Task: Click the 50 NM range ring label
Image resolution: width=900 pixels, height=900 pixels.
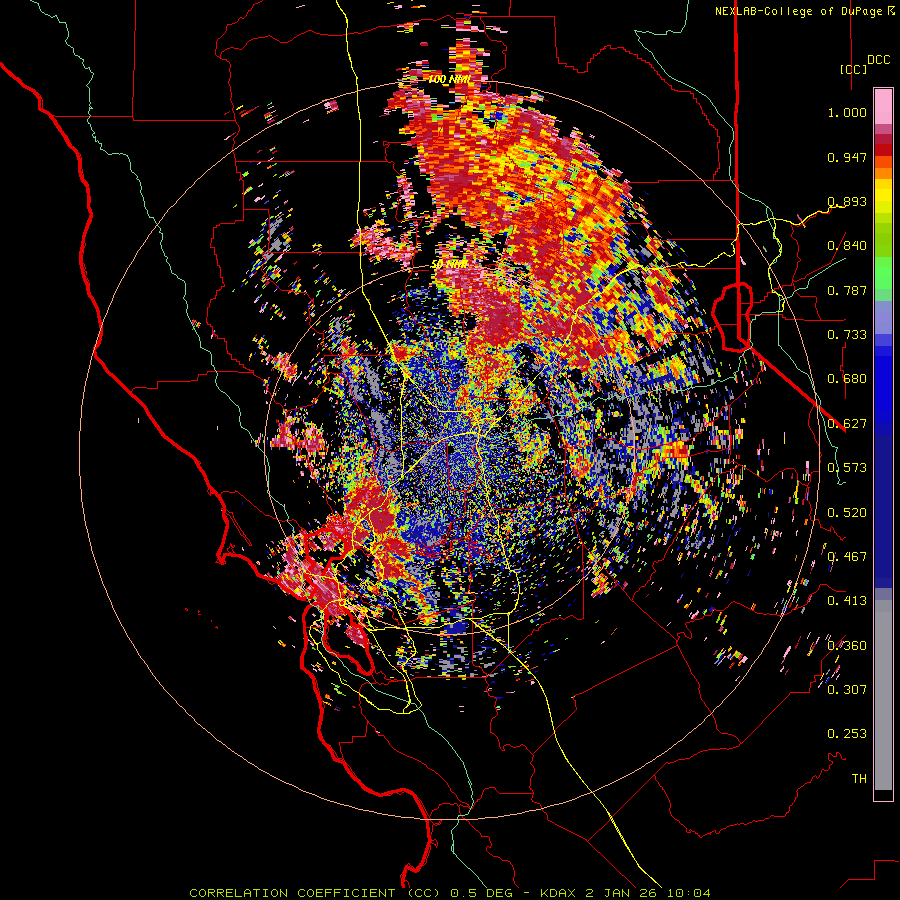Action: pos(449,265)
